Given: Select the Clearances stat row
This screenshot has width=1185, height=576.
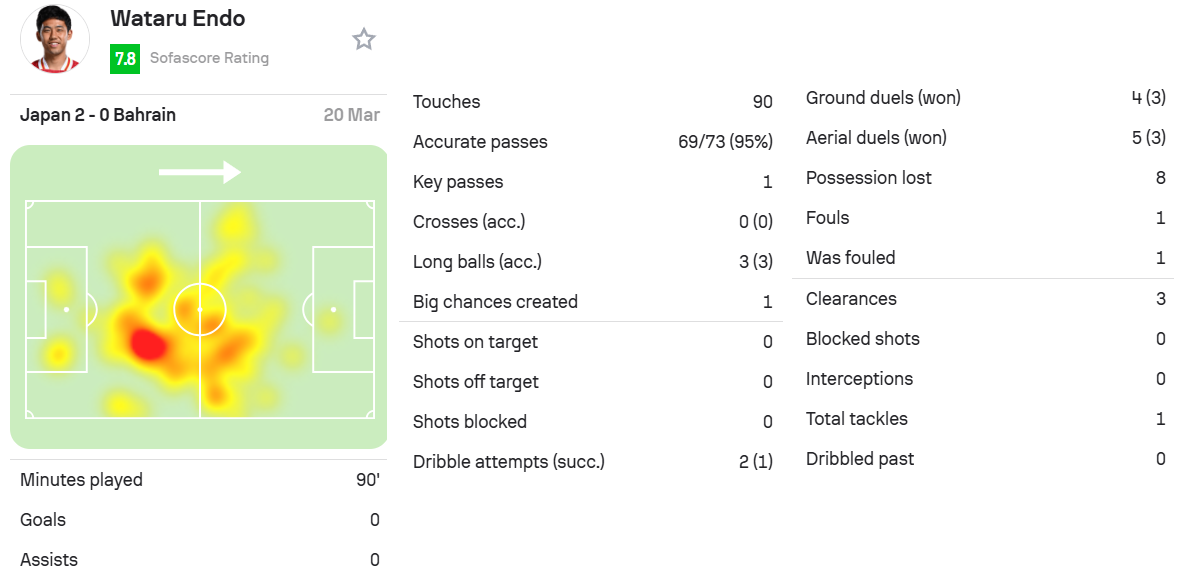Looking at the screenshot, I should coord(985,299).
